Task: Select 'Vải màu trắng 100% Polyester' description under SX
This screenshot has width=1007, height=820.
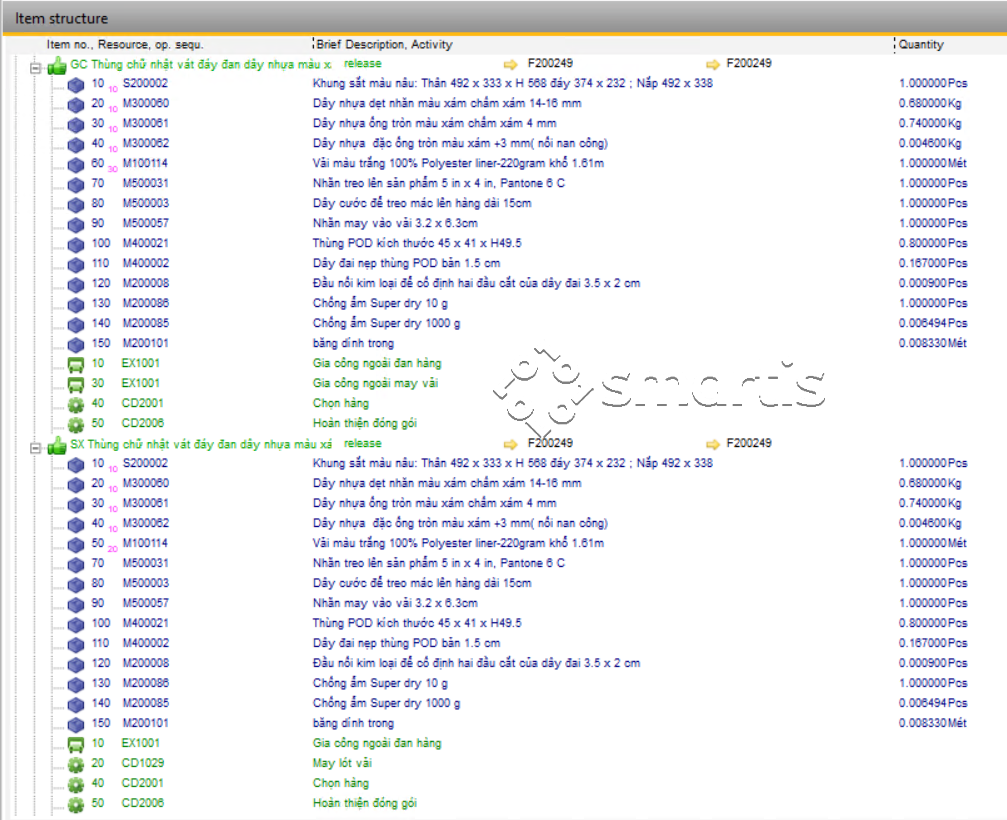Action: click(x=458, y=543)
